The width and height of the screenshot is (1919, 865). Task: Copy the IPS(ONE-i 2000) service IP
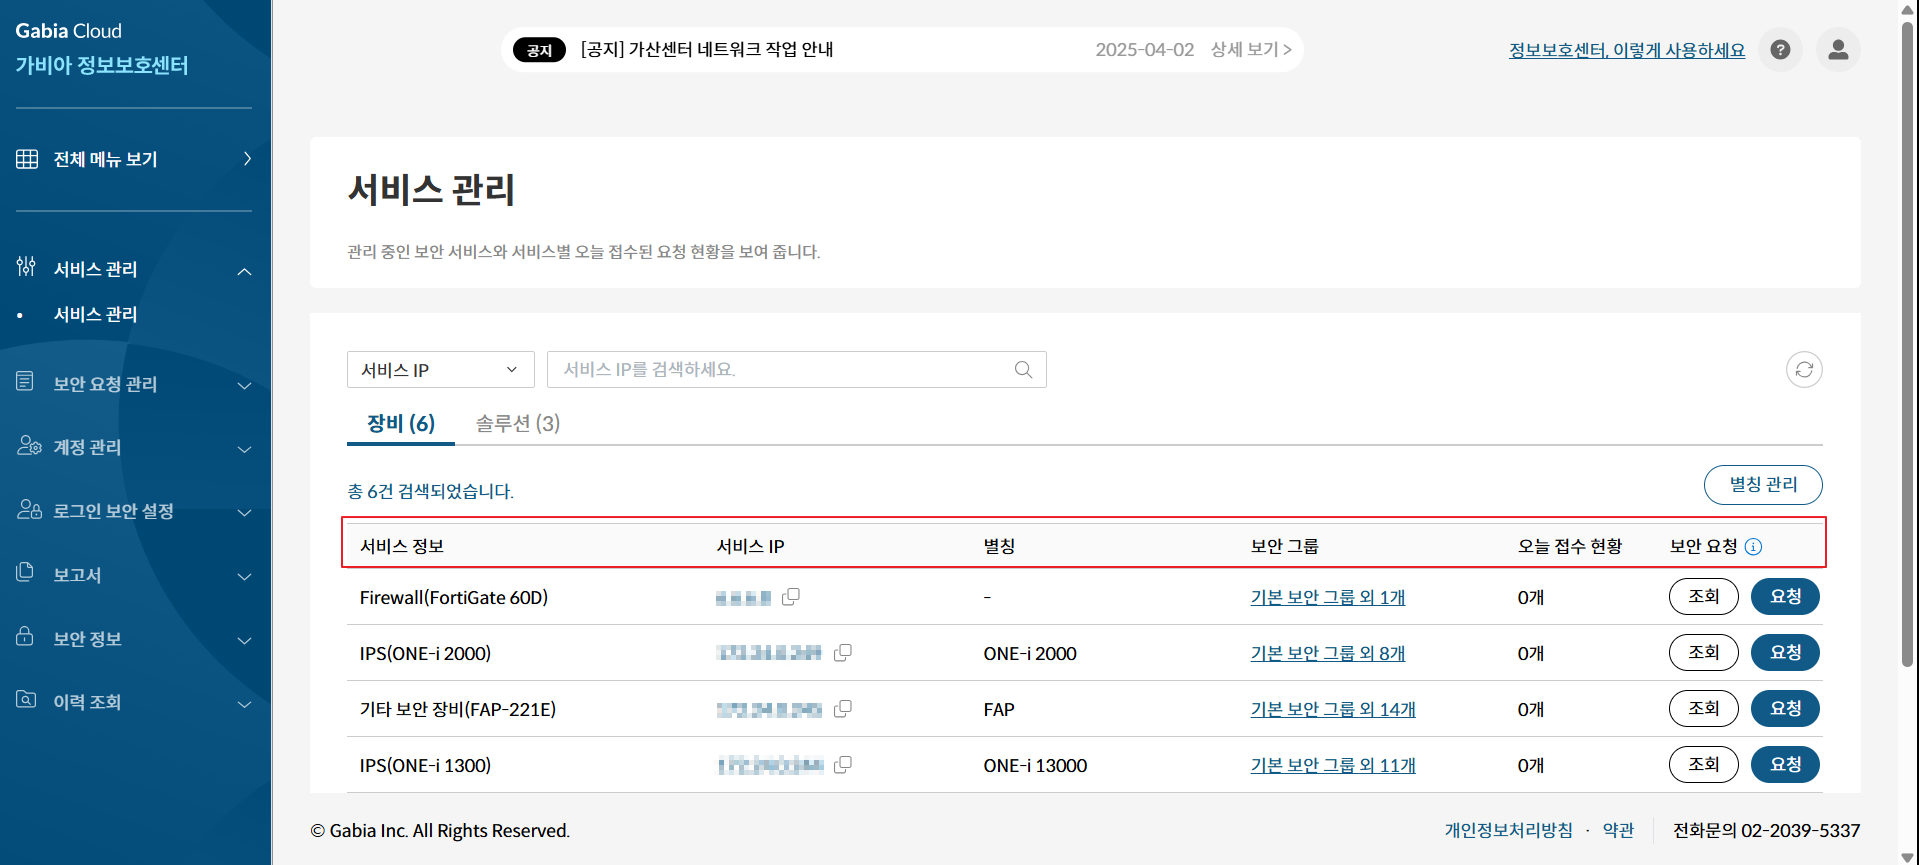pos(843,653)
